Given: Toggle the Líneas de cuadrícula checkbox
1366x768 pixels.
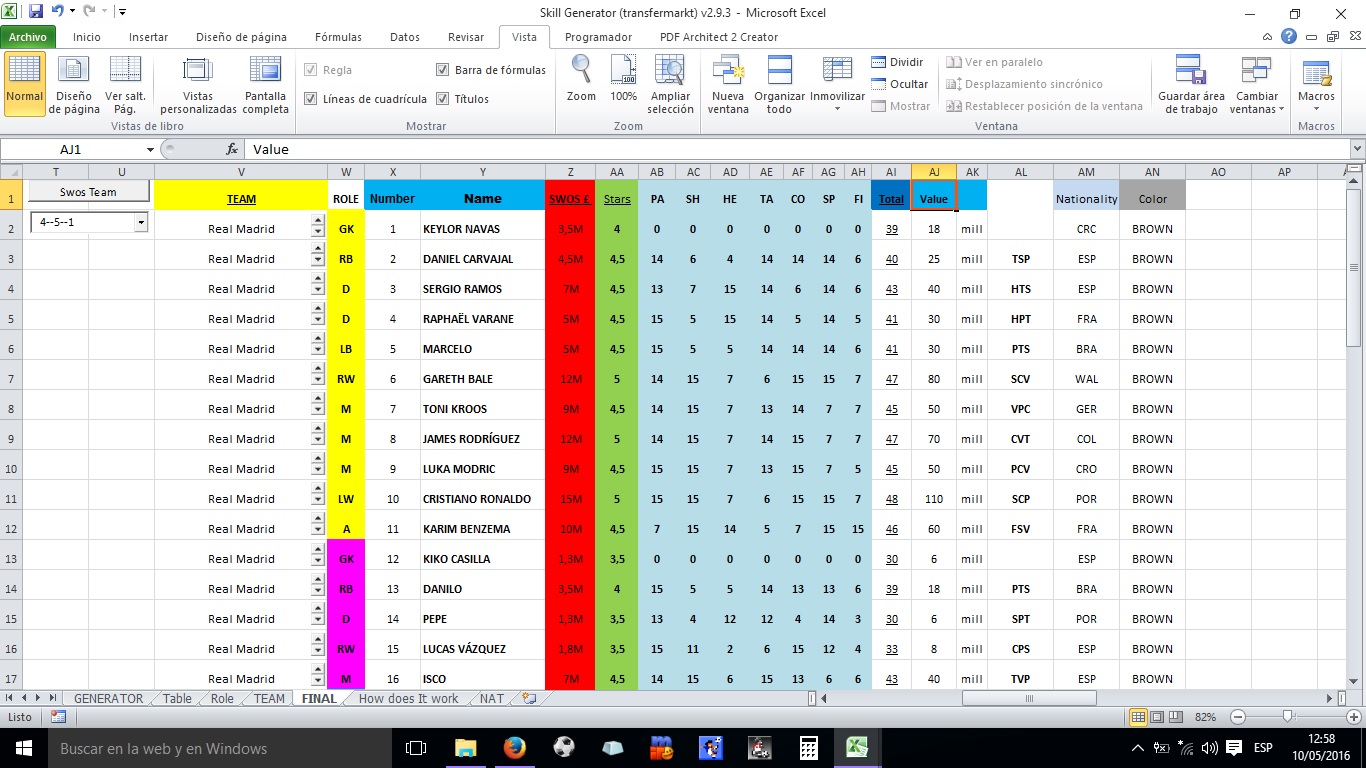Looking at the screenshot, I should point(311,99).
